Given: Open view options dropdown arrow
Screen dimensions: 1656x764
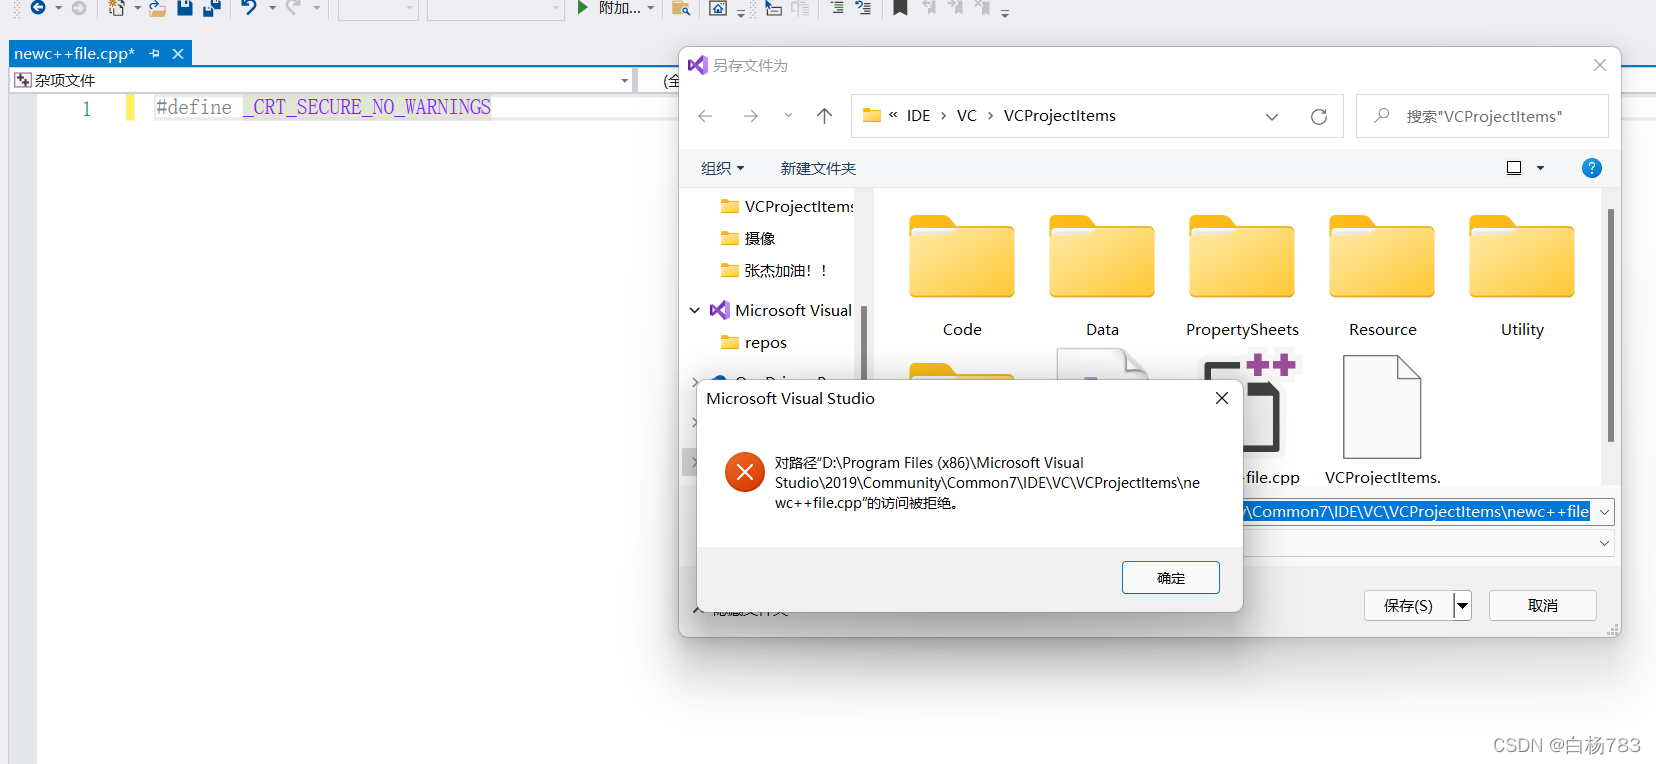Looking at the screenshot, I should [x=1540, y=168].
